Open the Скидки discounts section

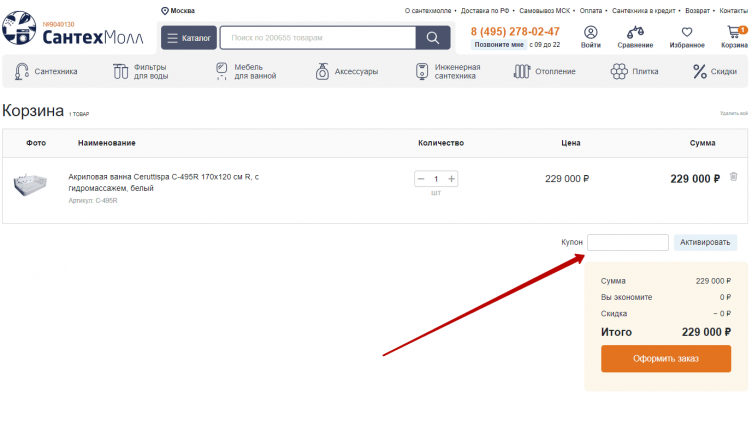715,72
